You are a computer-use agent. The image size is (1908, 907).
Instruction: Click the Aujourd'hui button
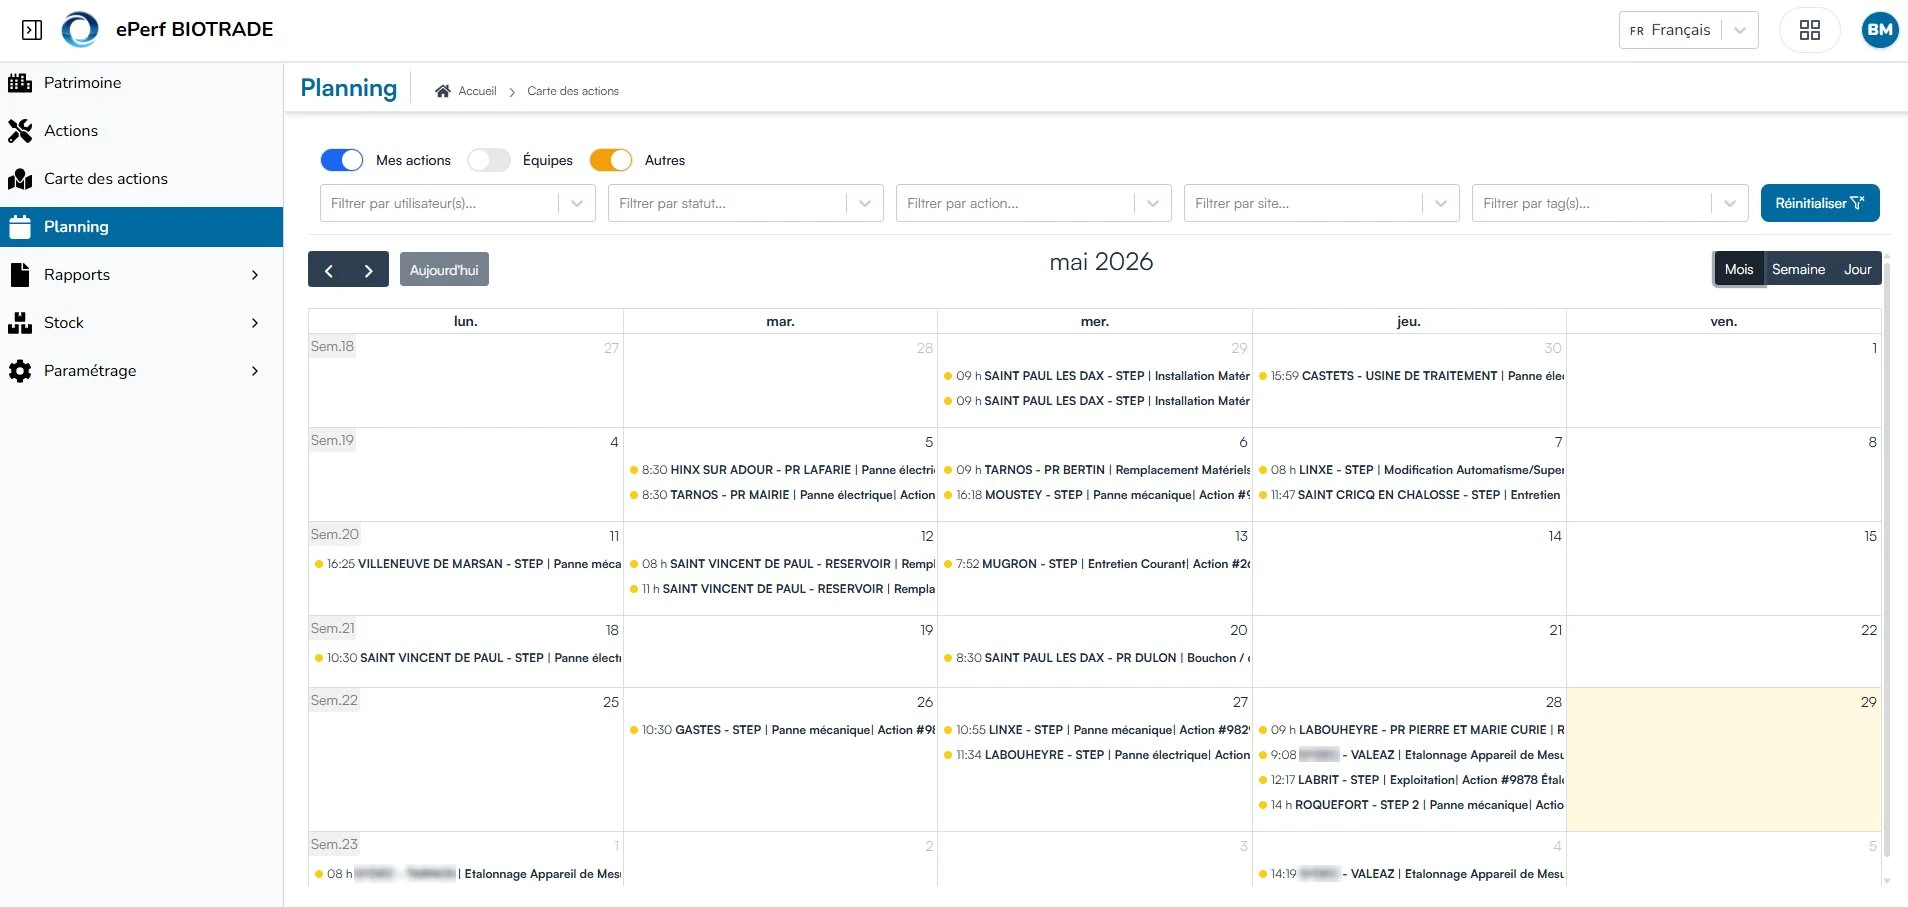[444, 270]
